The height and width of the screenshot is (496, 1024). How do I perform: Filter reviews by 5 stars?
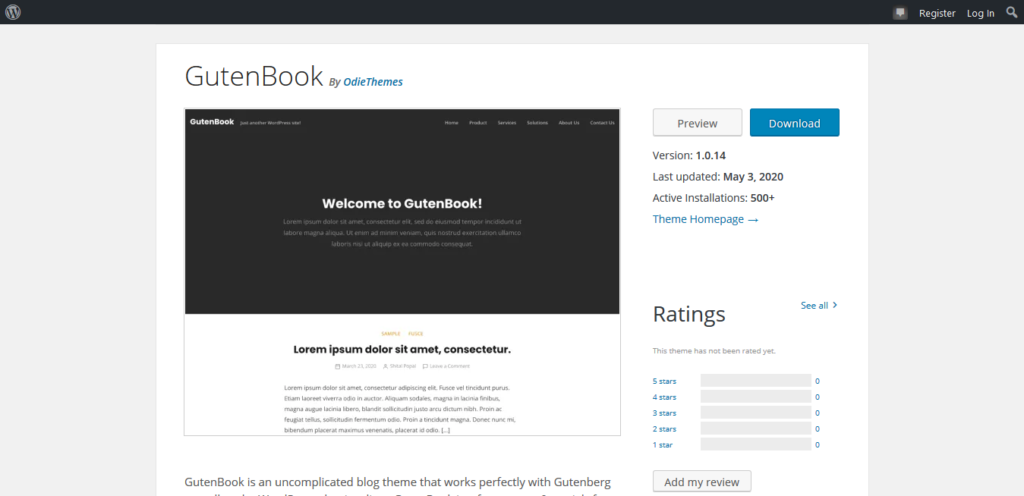tap(665, 381)
